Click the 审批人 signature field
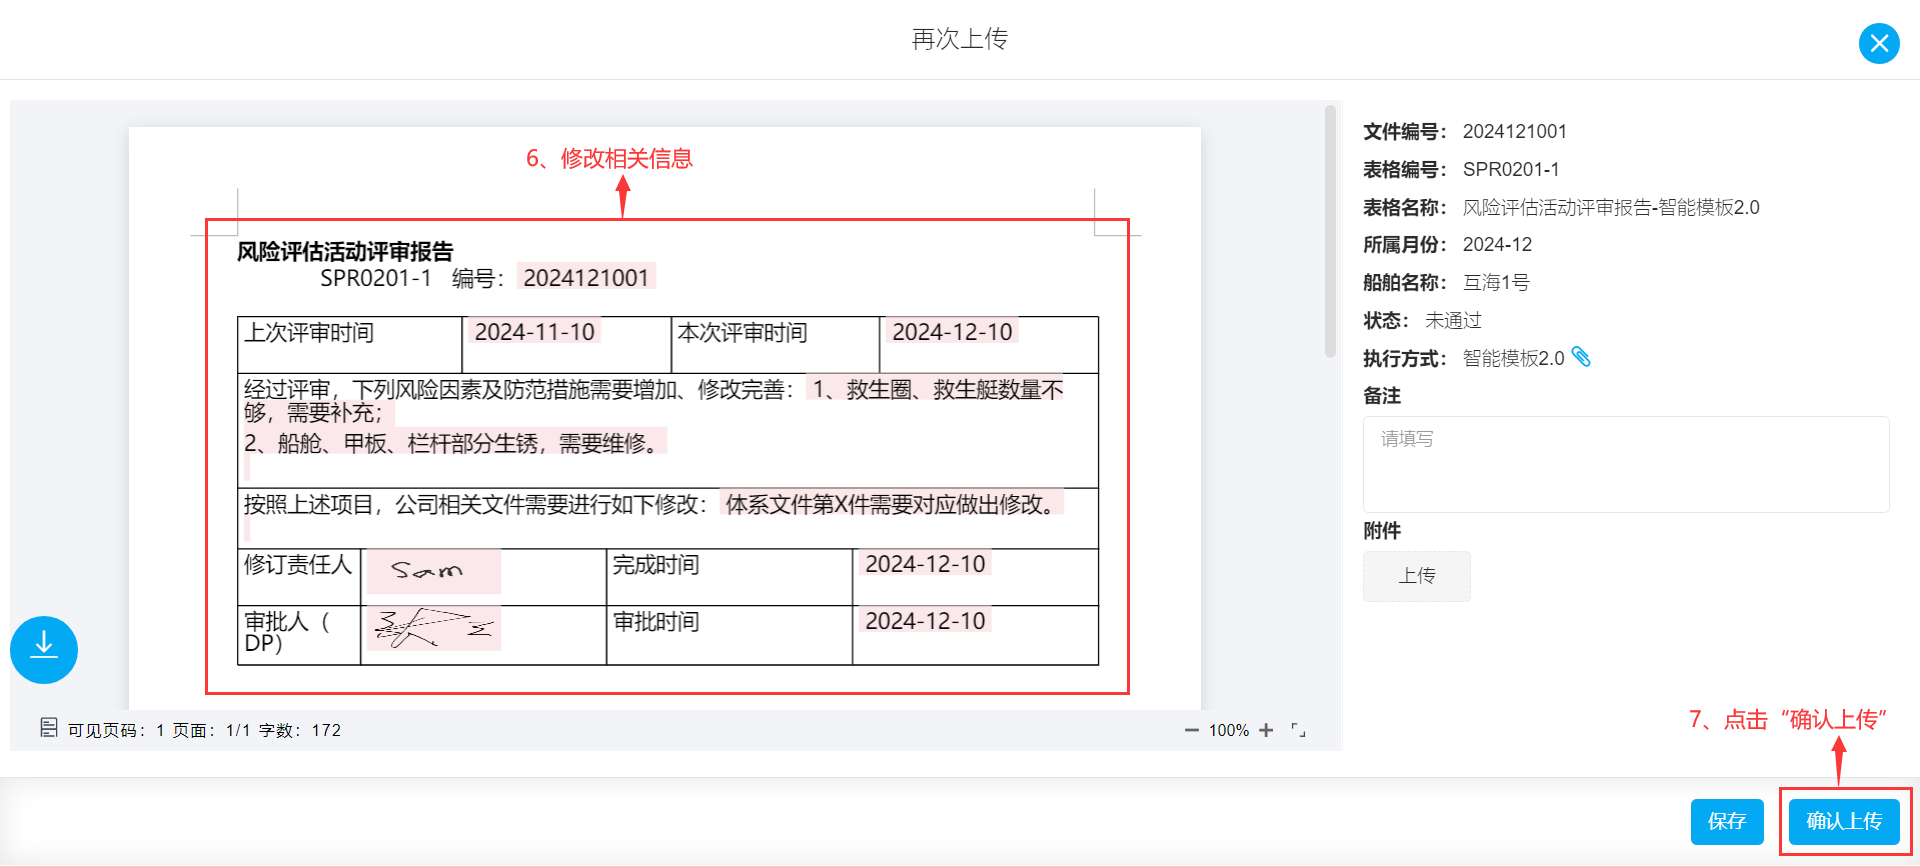The width and height of the screenshot is (1920, 866). point(433,628)
